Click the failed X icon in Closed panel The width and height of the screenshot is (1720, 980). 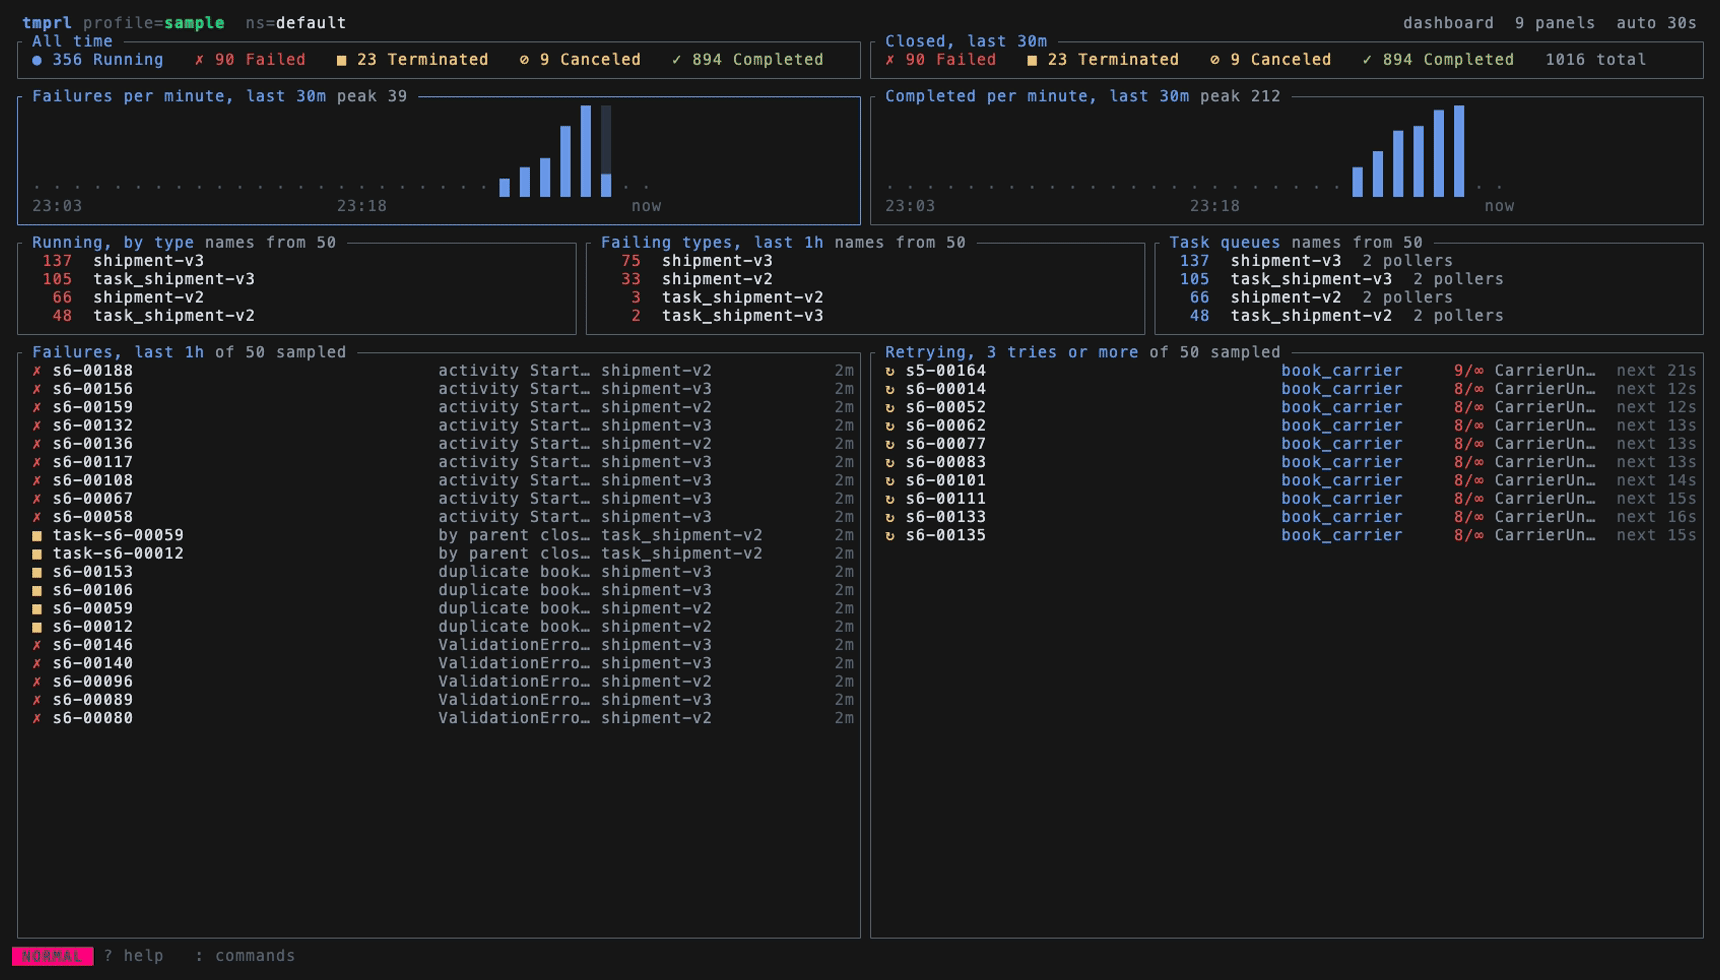tap(890, 60)
